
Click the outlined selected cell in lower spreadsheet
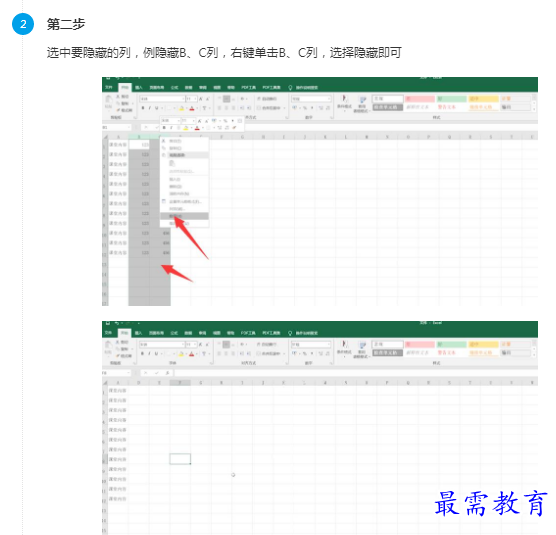point(180,459)
